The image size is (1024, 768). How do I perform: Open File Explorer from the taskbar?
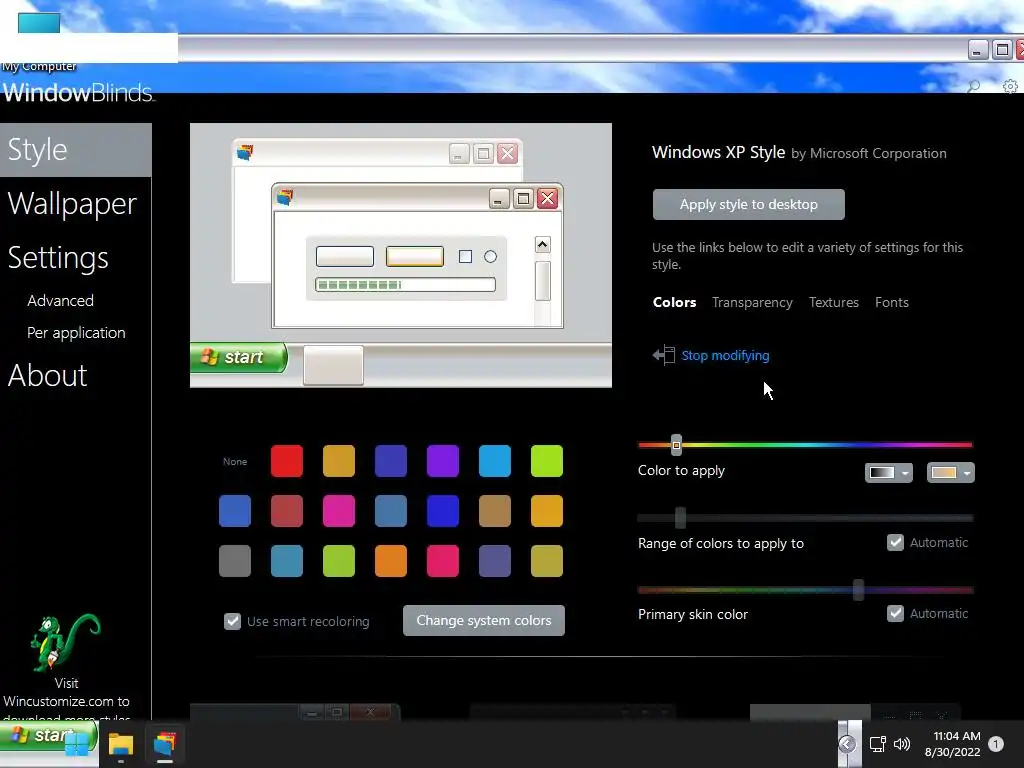[x=121, y=744]
